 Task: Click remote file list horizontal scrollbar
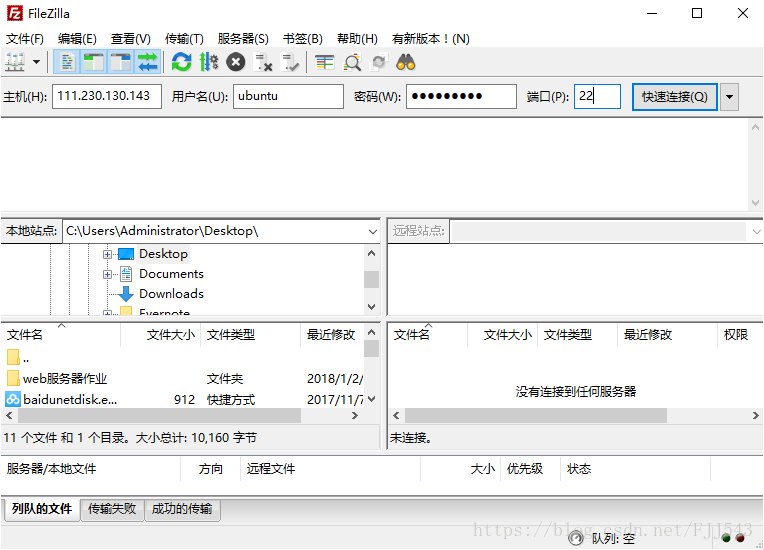coord(536,416)
